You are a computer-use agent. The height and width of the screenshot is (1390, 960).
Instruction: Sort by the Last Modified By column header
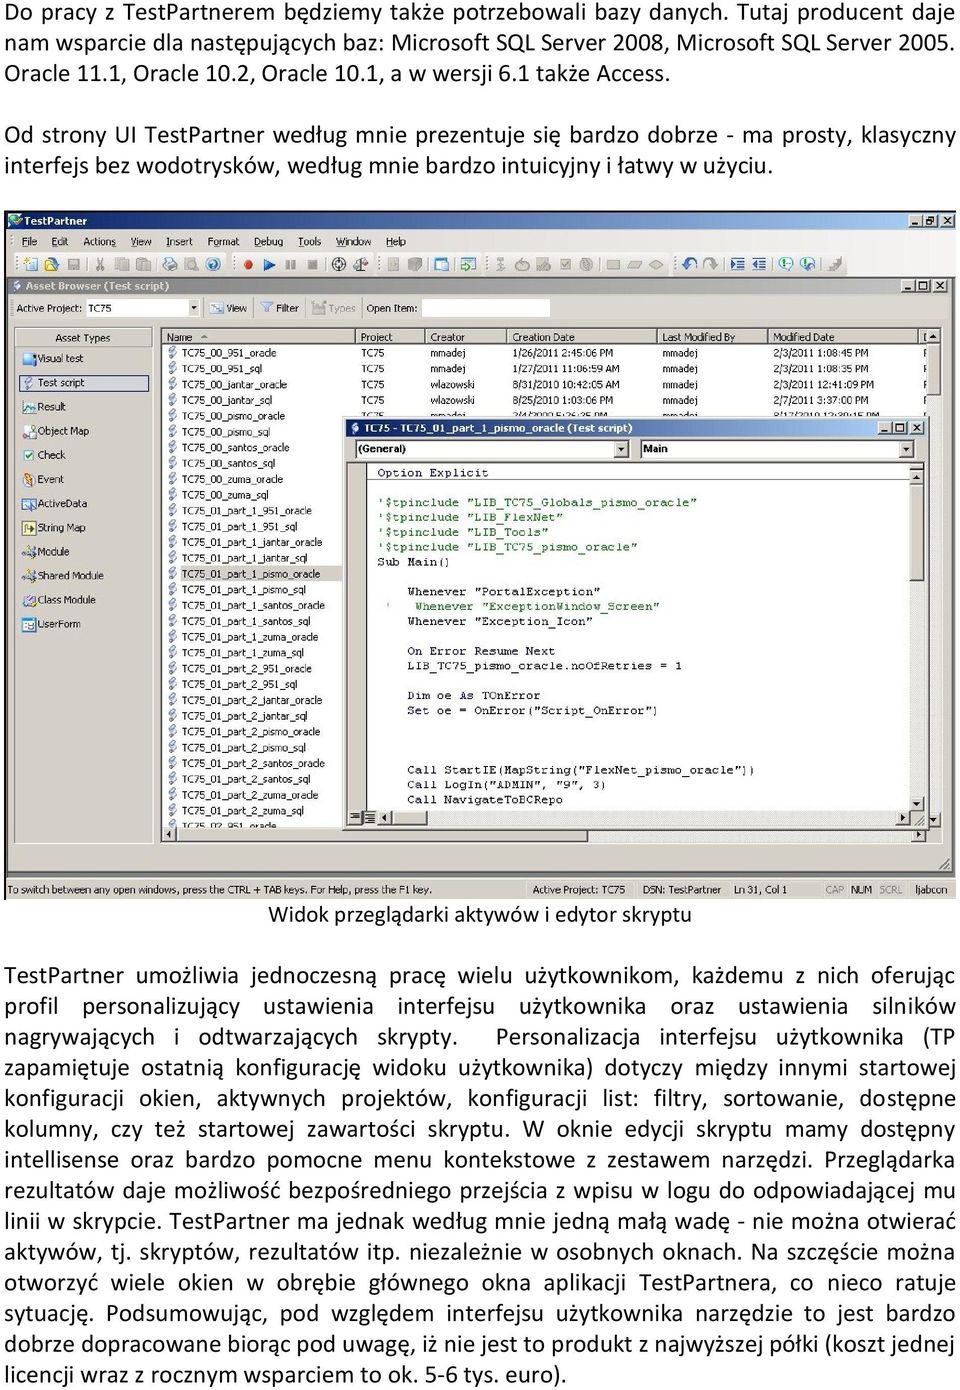tap(713, 337)
